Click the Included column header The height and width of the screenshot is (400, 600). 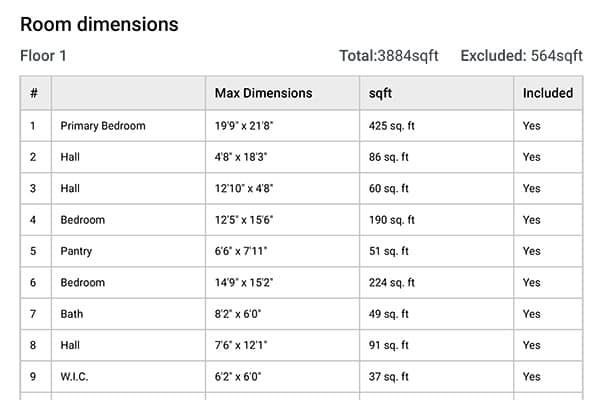tap(548, 93)
